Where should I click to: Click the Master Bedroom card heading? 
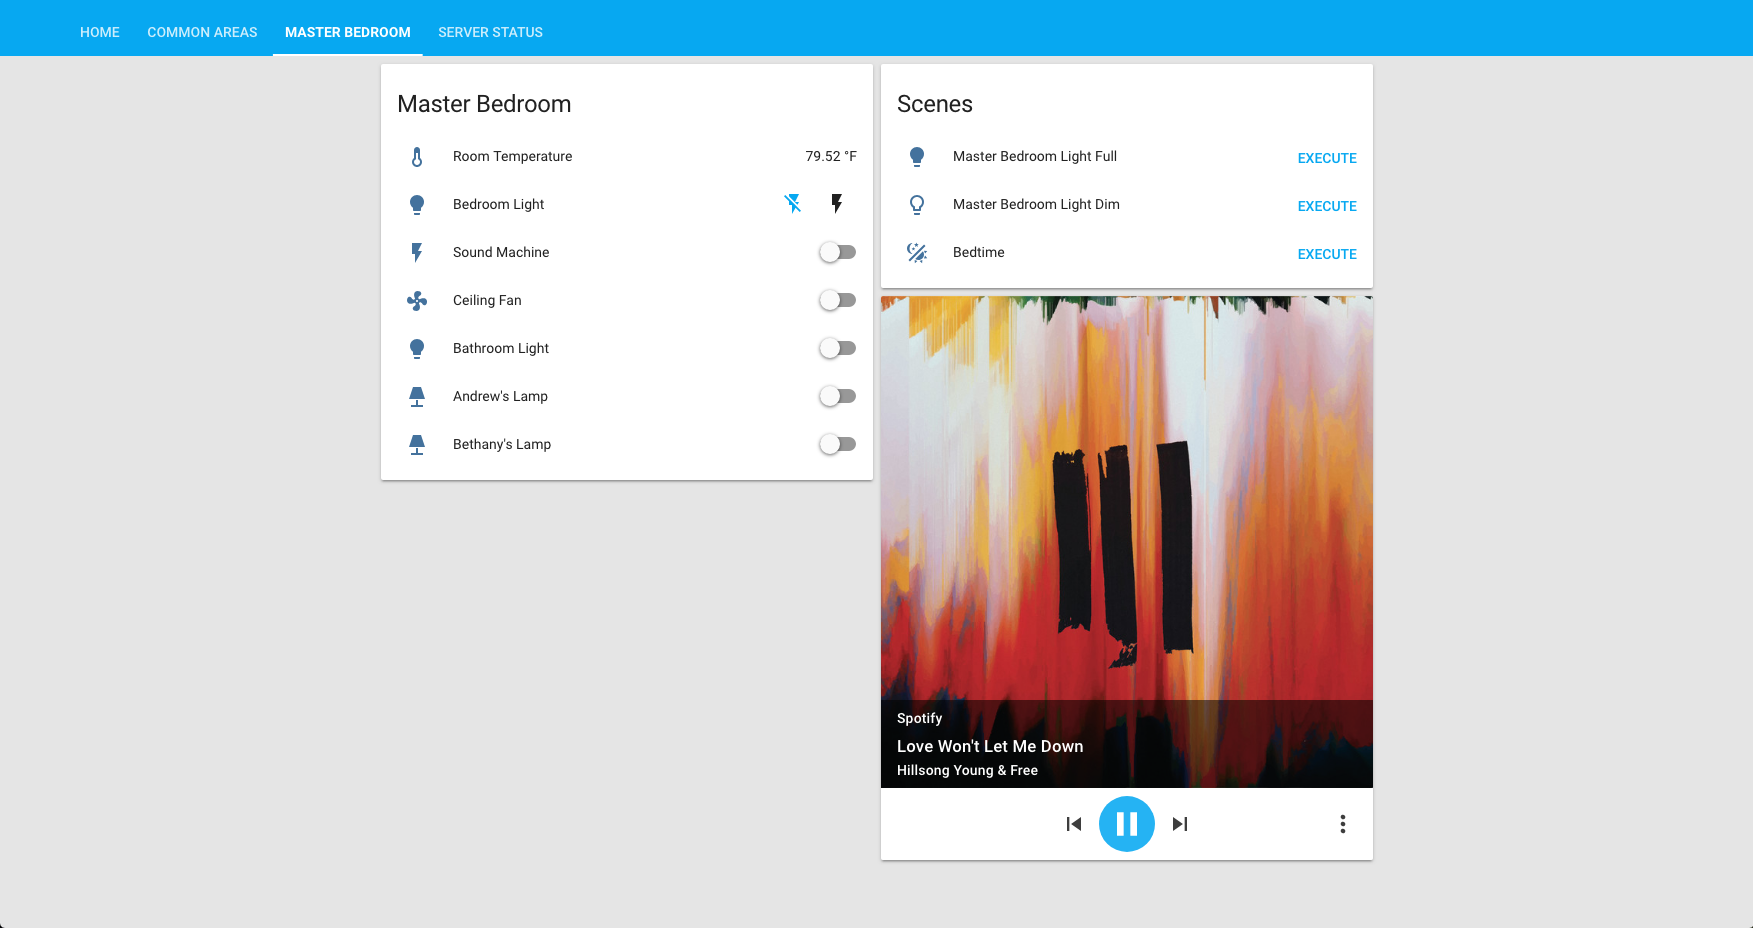[x=484, y=104]
